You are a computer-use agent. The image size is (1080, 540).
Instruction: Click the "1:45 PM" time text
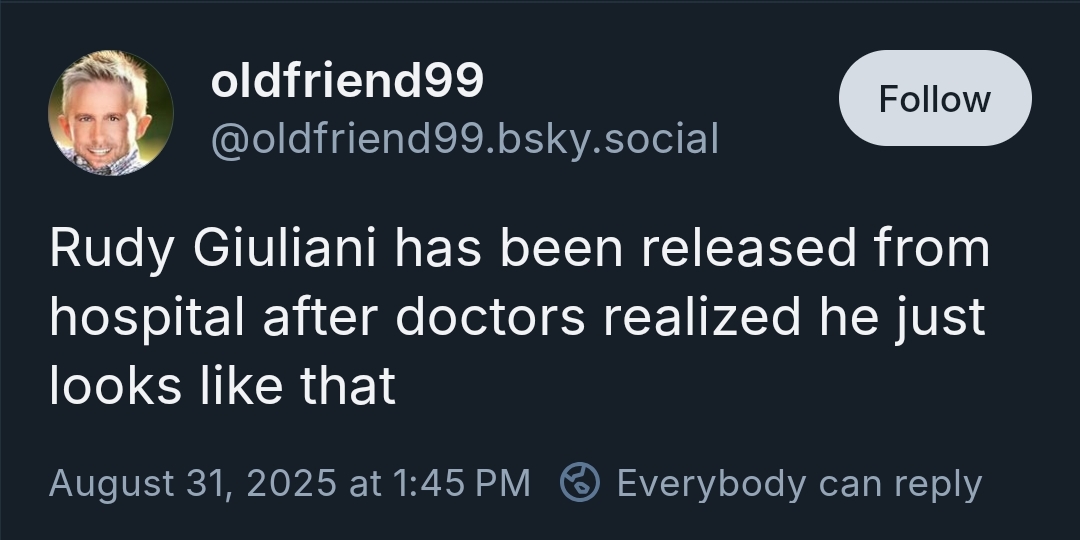click(461, 483)
